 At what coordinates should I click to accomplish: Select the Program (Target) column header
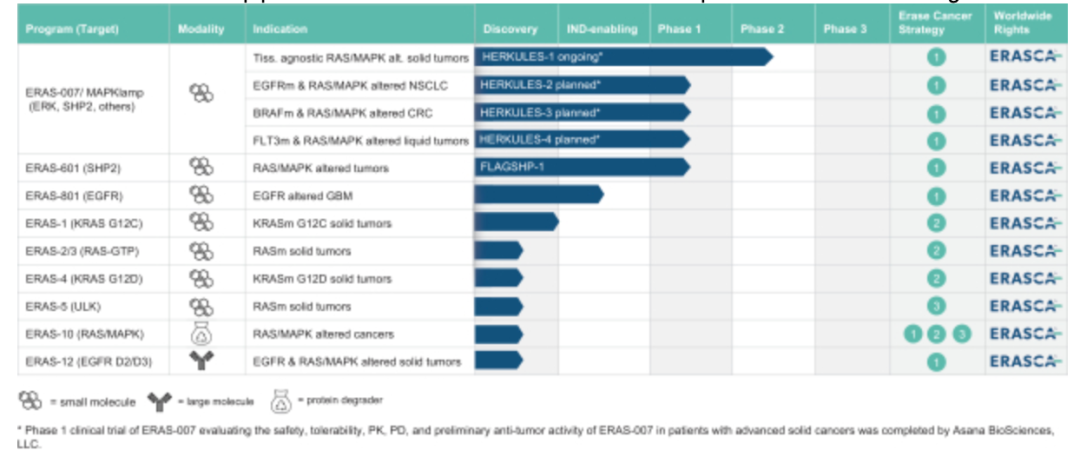(x=71, y=29)
